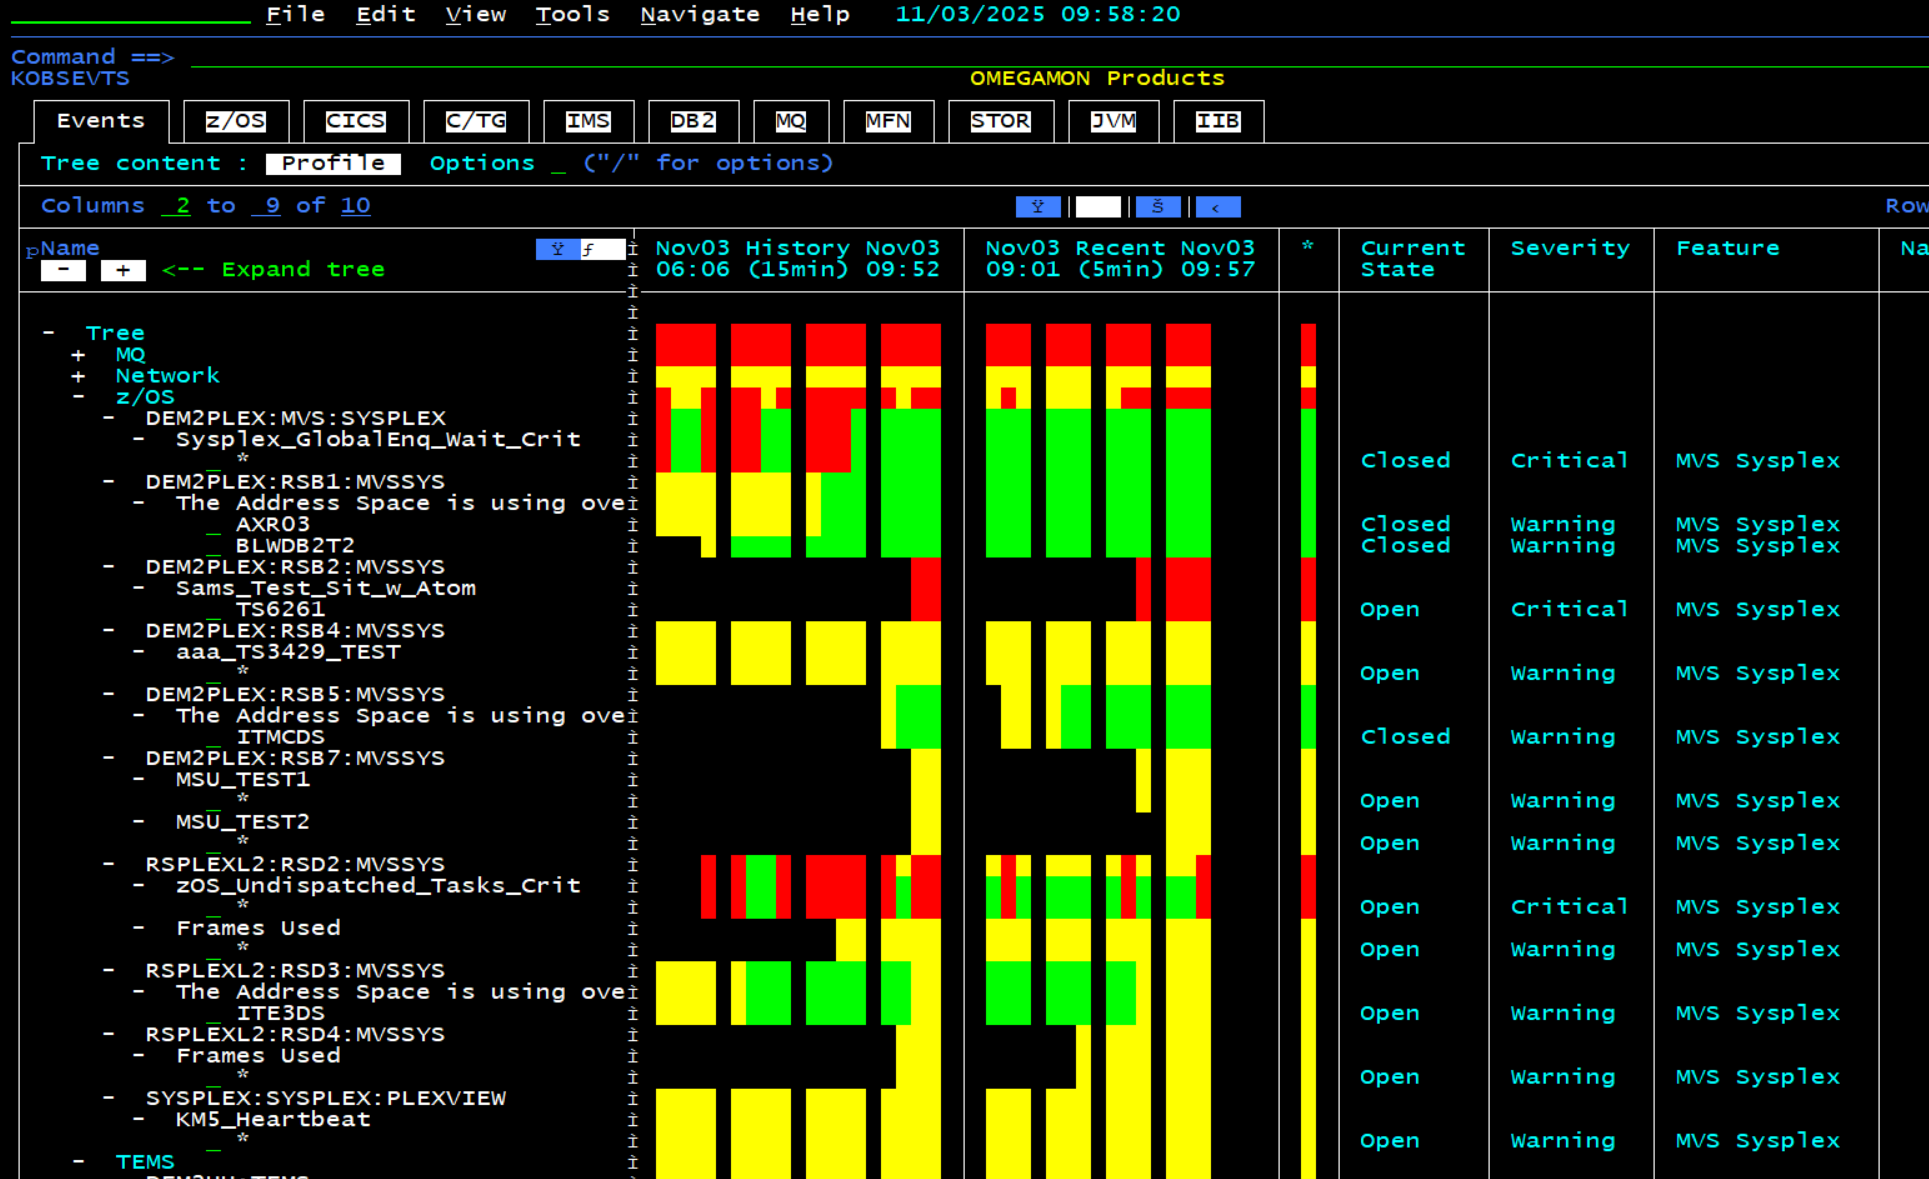Open the Navigate menu
This screenshot has width=1929, height=1179.
click(699, 15)
